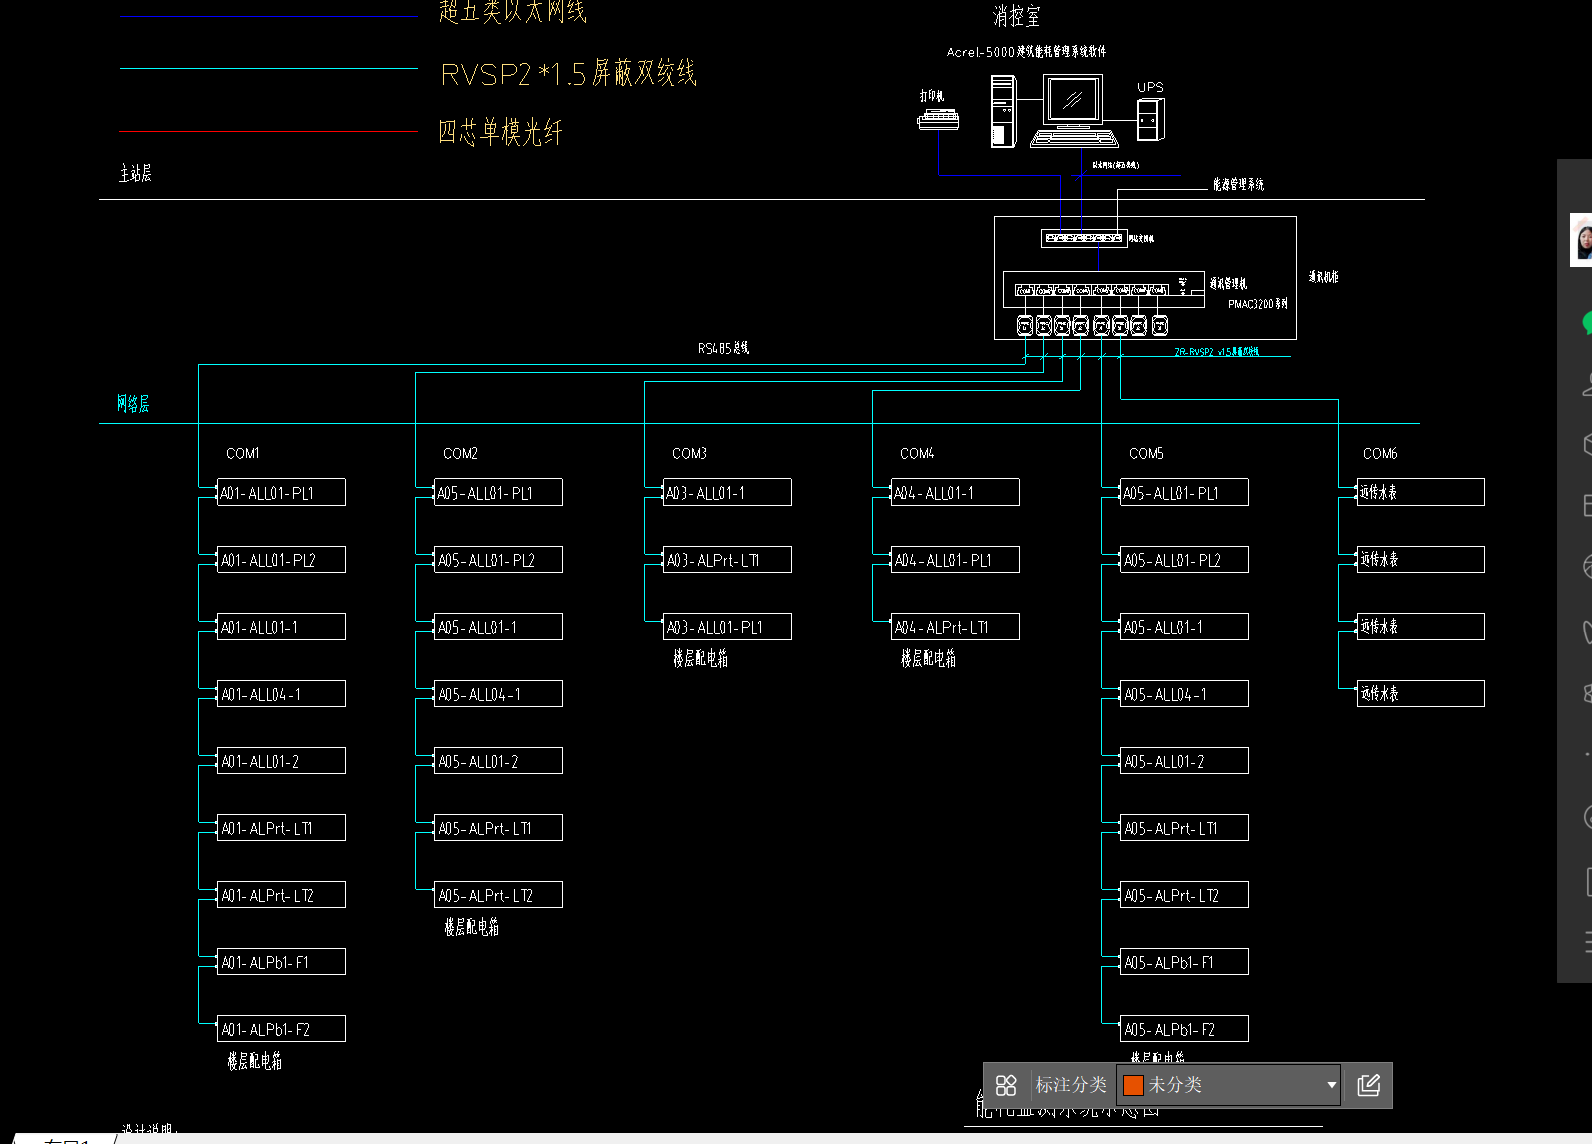Click the 能源管理系统 callout label

(x=1238, y=184)
